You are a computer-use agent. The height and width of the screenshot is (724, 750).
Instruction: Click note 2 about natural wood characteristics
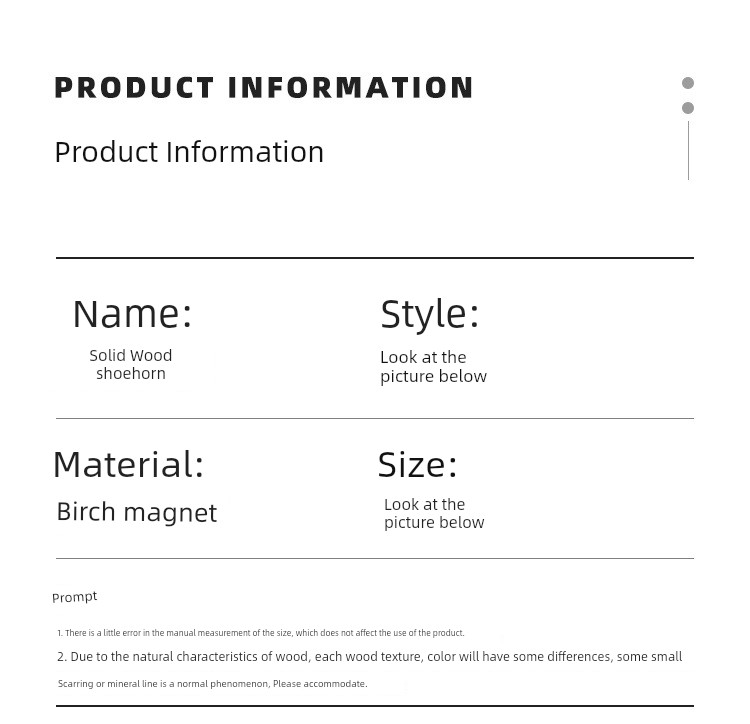[x=370, y=657]
